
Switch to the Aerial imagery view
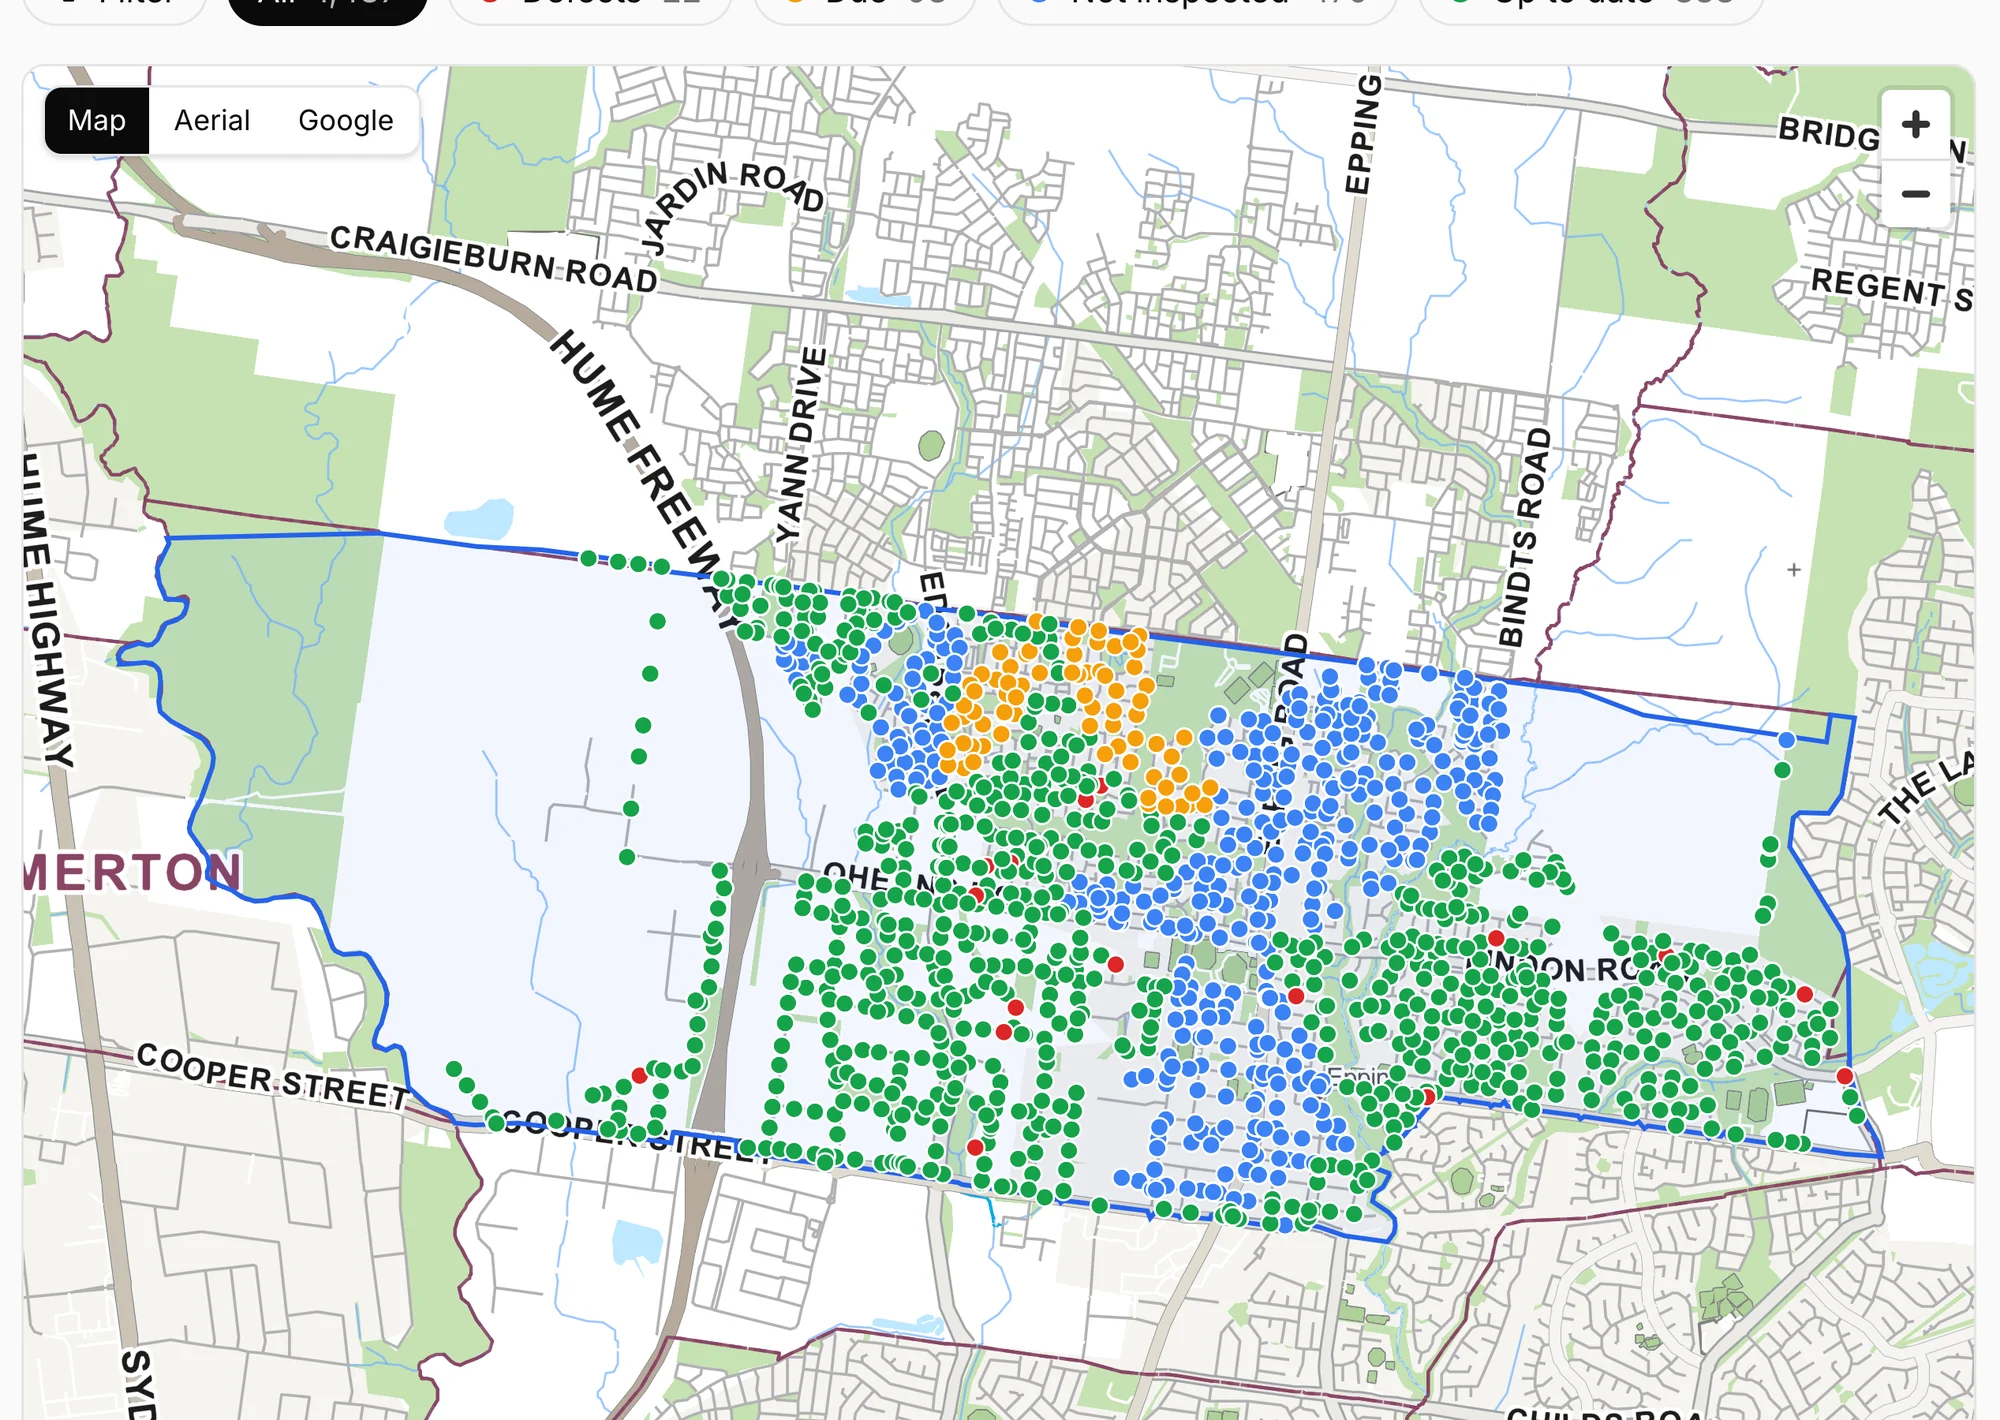(x=212, y=121)
